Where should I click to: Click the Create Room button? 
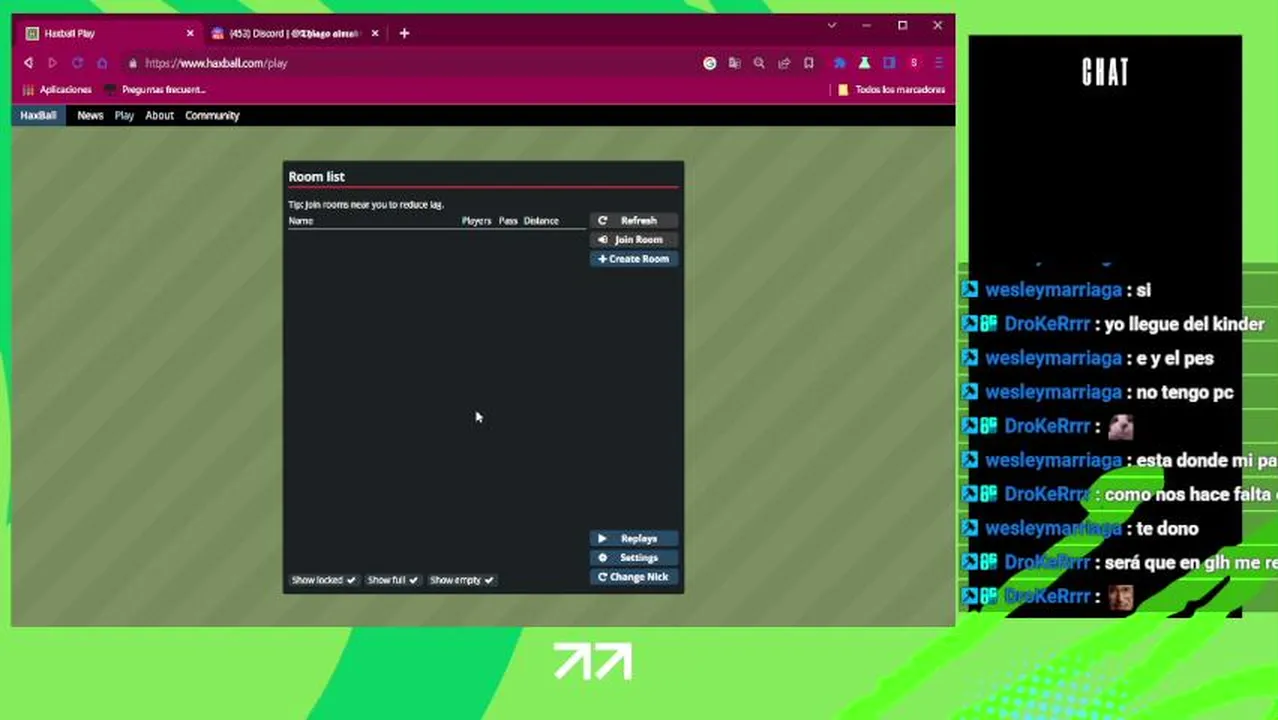pos(634,258)
